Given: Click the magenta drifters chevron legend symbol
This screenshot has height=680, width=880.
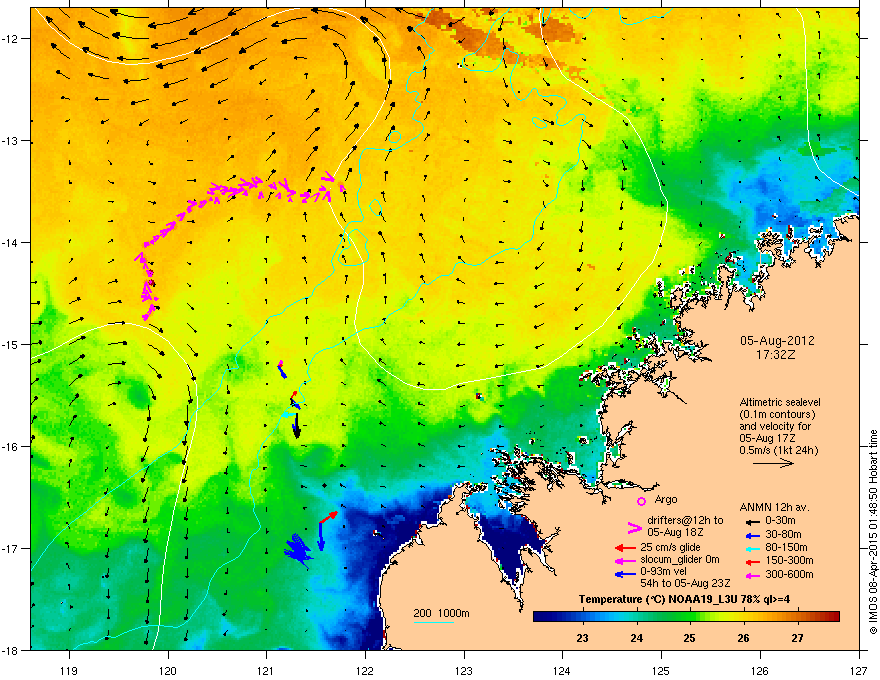Looking at the screenshot, I should point(634,527).
